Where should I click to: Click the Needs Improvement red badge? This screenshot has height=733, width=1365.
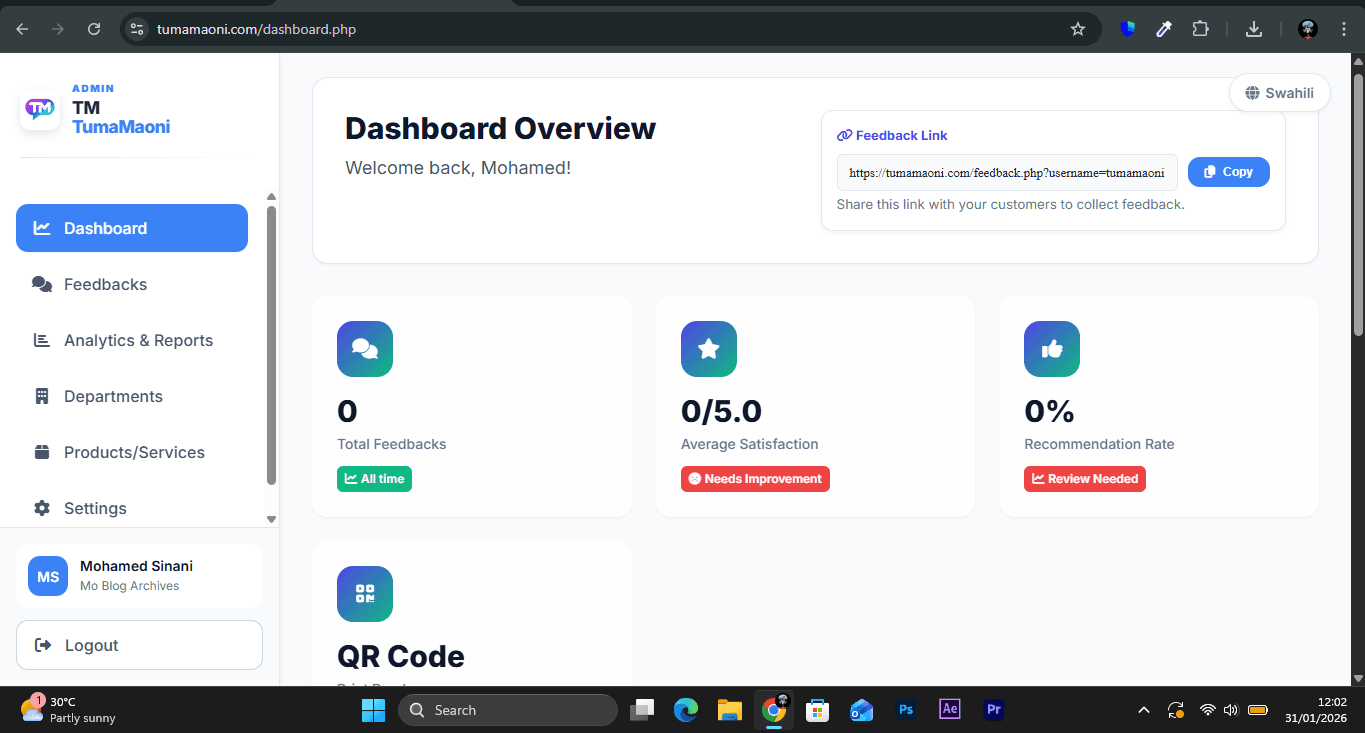tap(755, 478)
